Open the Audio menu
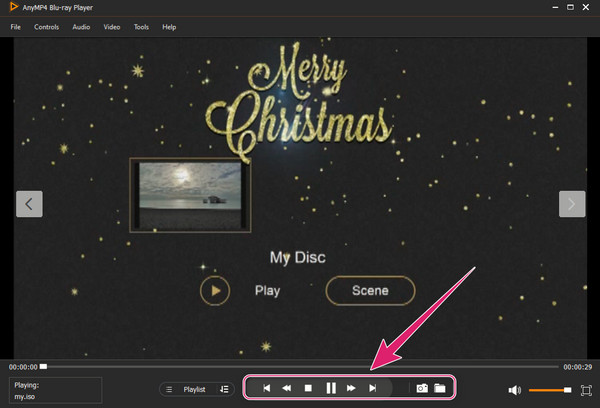Image resolution: width=600 pixels, height=408 pixels. 81,27
